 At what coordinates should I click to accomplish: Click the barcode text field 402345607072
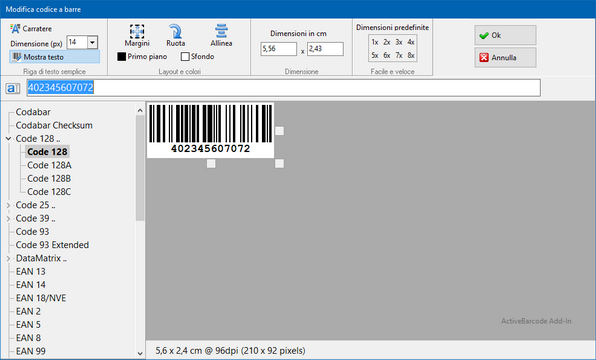tap(283, 88)
